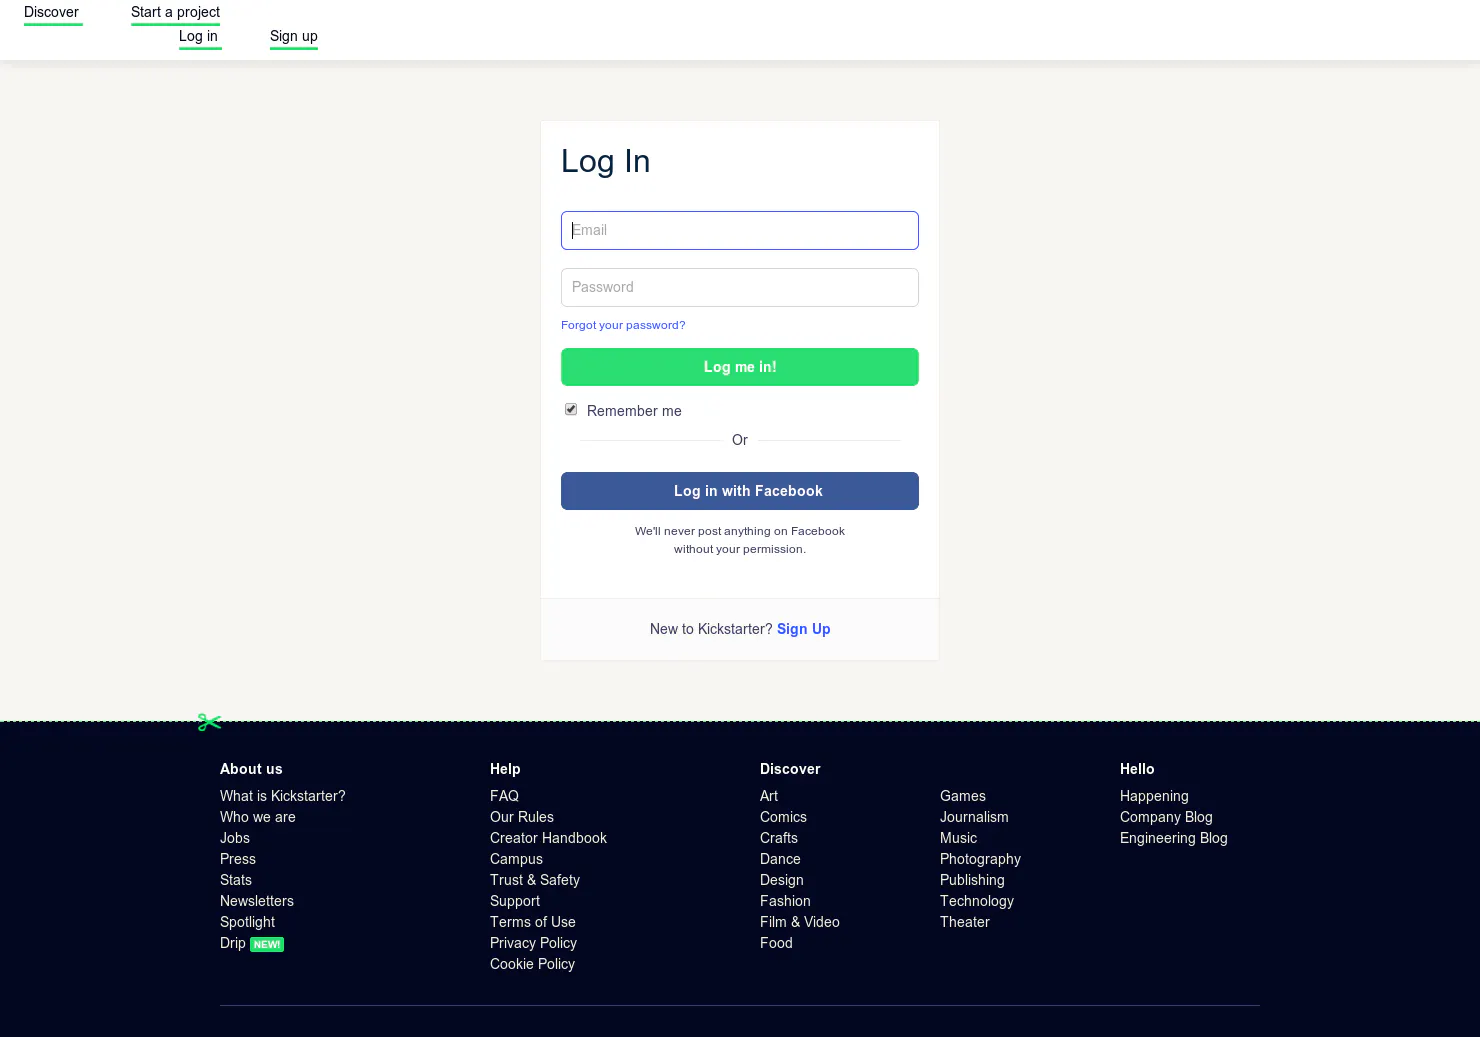Screen dimensions: 1480x1037
Task: Visit What is Kickstarter? in the footer
Action: [x=283, y=796]
